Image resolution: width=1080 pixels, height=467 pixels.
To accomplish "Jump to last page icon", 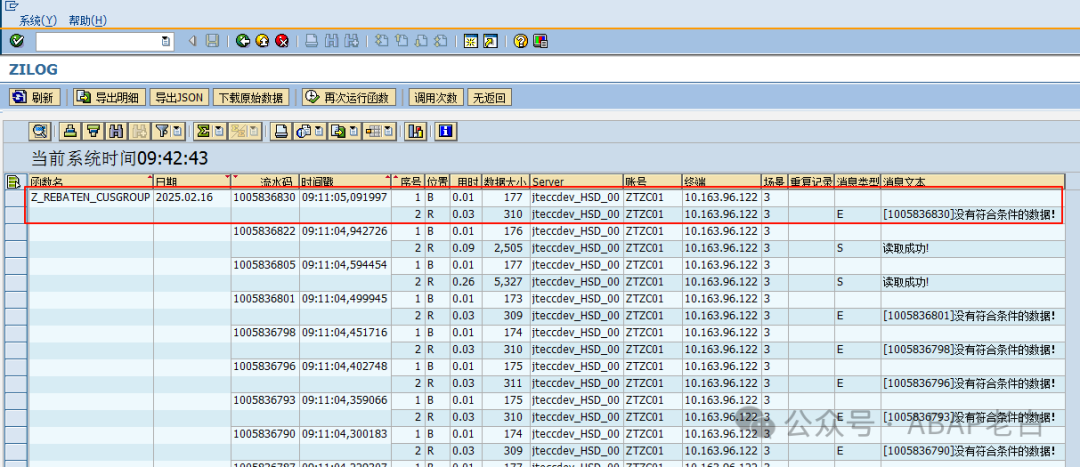I will pos(442,41).
